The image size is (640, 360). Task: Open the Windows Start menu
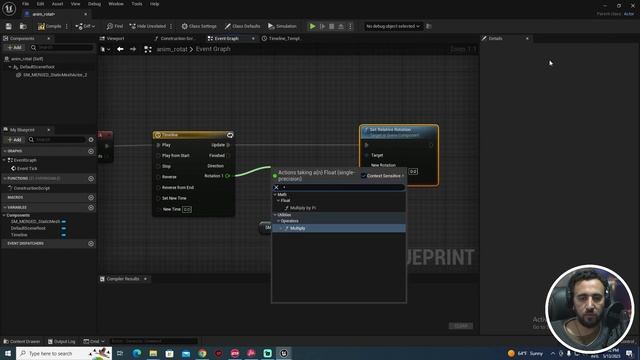tap(8, 353)
